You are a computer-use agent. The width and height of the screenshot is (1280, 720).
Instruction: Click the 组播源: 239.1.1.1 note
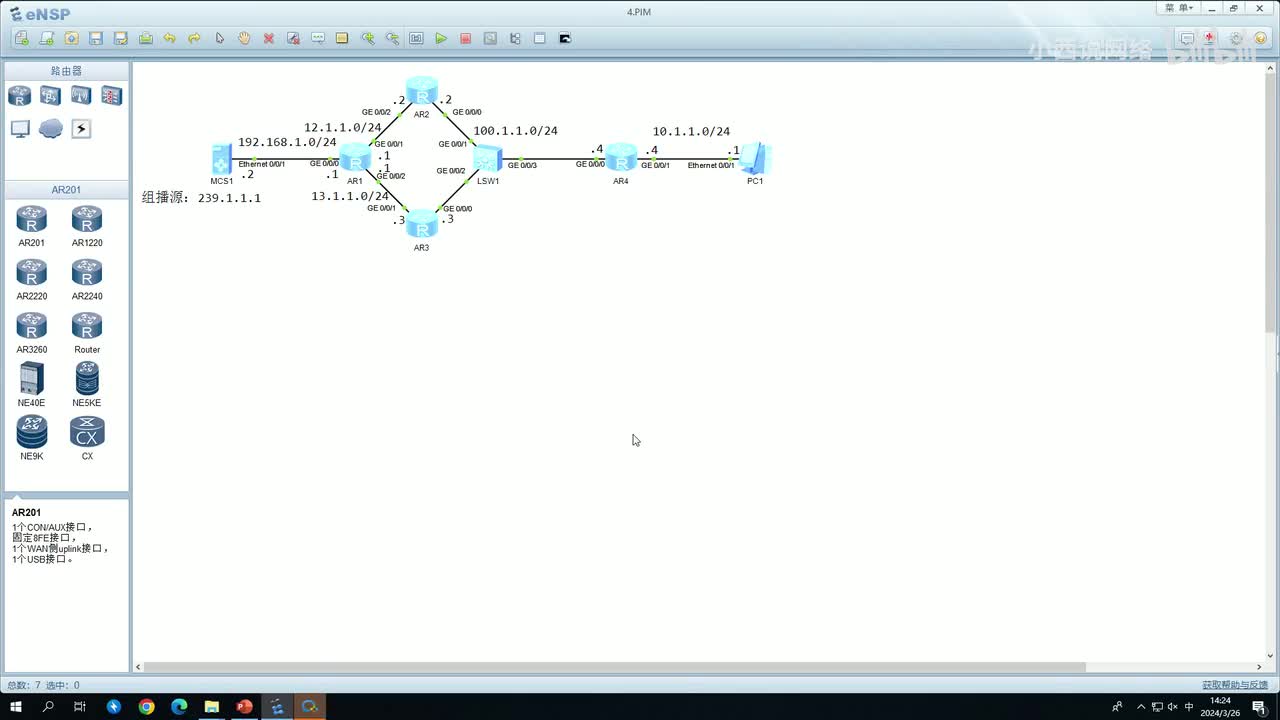tap(201, 198)
